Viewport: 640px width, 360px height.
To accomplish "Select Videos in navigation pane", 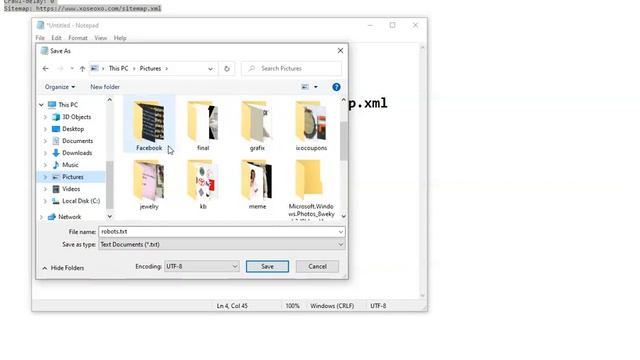I will tap(71, 189).
